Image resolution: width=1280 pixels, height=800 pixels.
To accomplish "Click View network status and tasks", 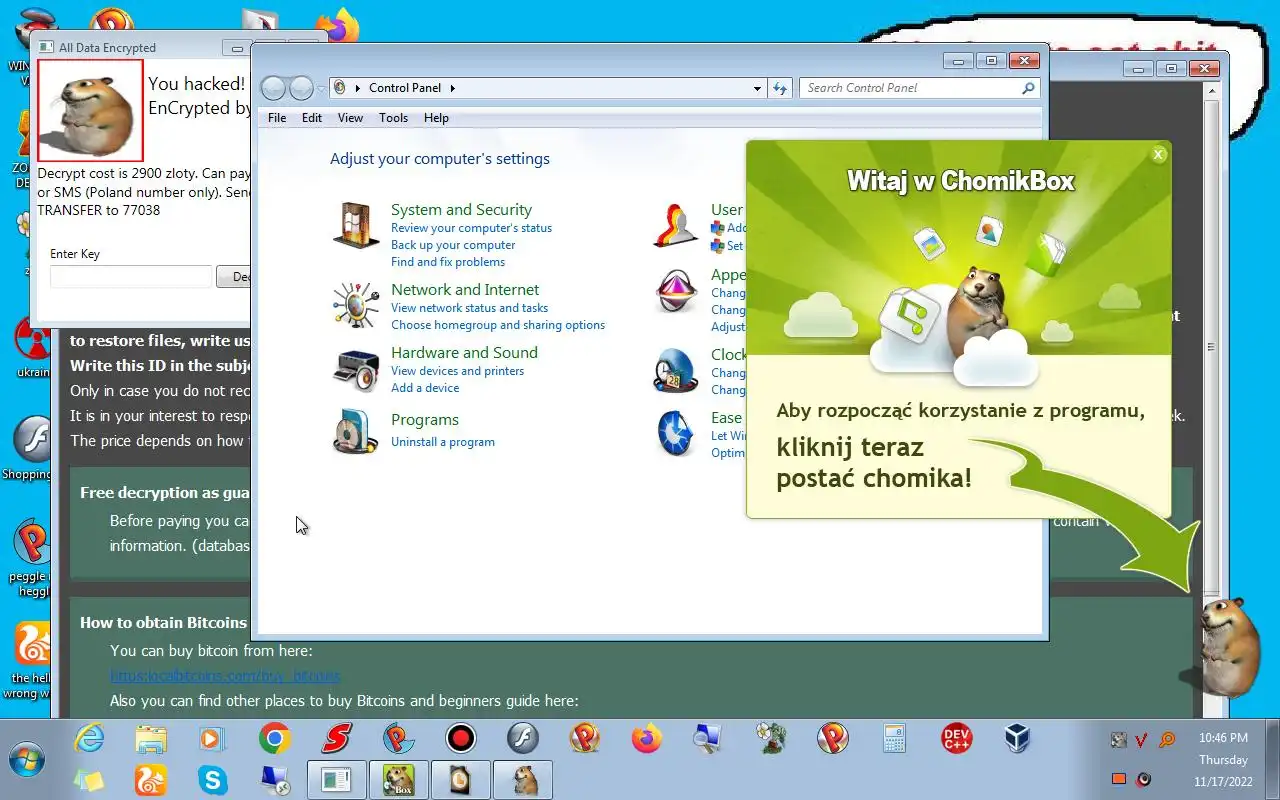I will pos(469,308).
